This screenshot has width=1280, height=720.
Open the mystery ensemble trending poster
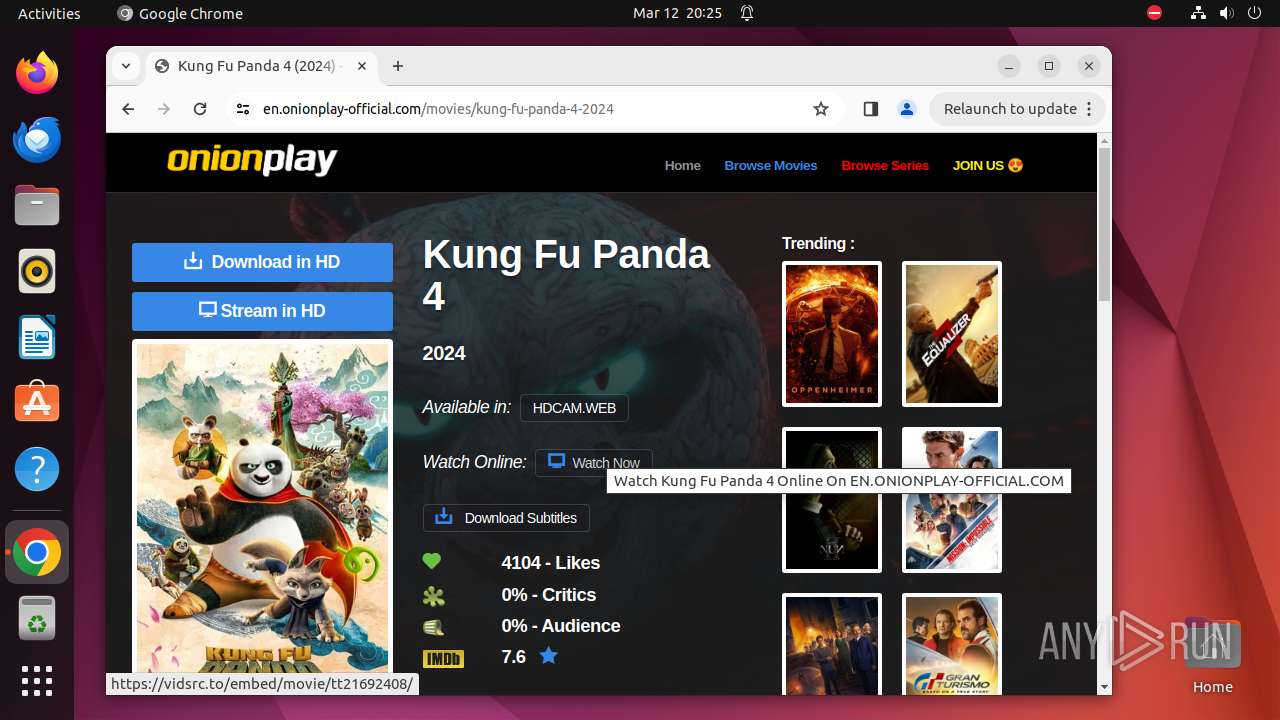tap(832, 644)
